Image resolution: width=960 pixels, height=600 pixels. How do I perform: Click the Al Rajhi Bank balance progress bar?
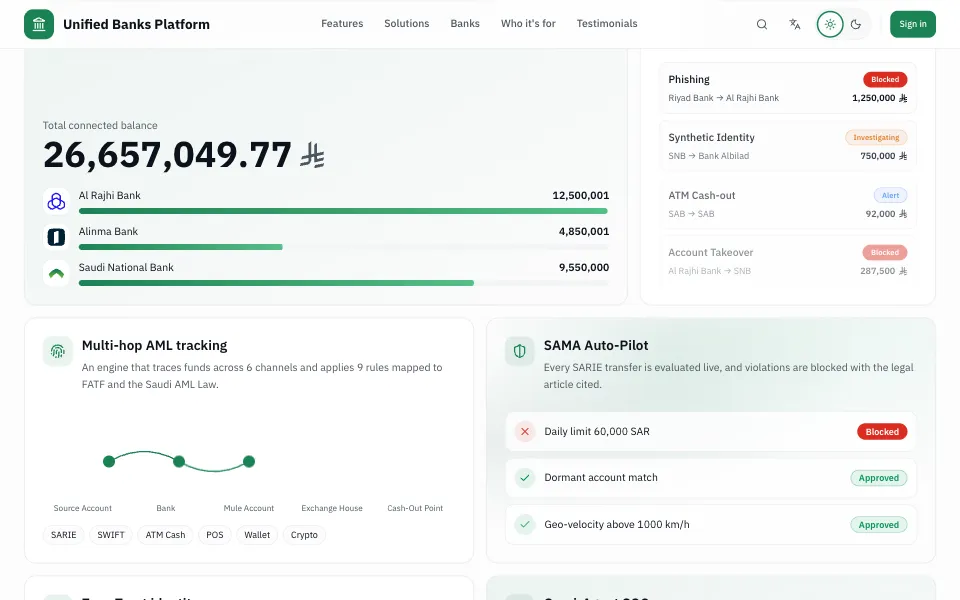click(x=343, y=211)
